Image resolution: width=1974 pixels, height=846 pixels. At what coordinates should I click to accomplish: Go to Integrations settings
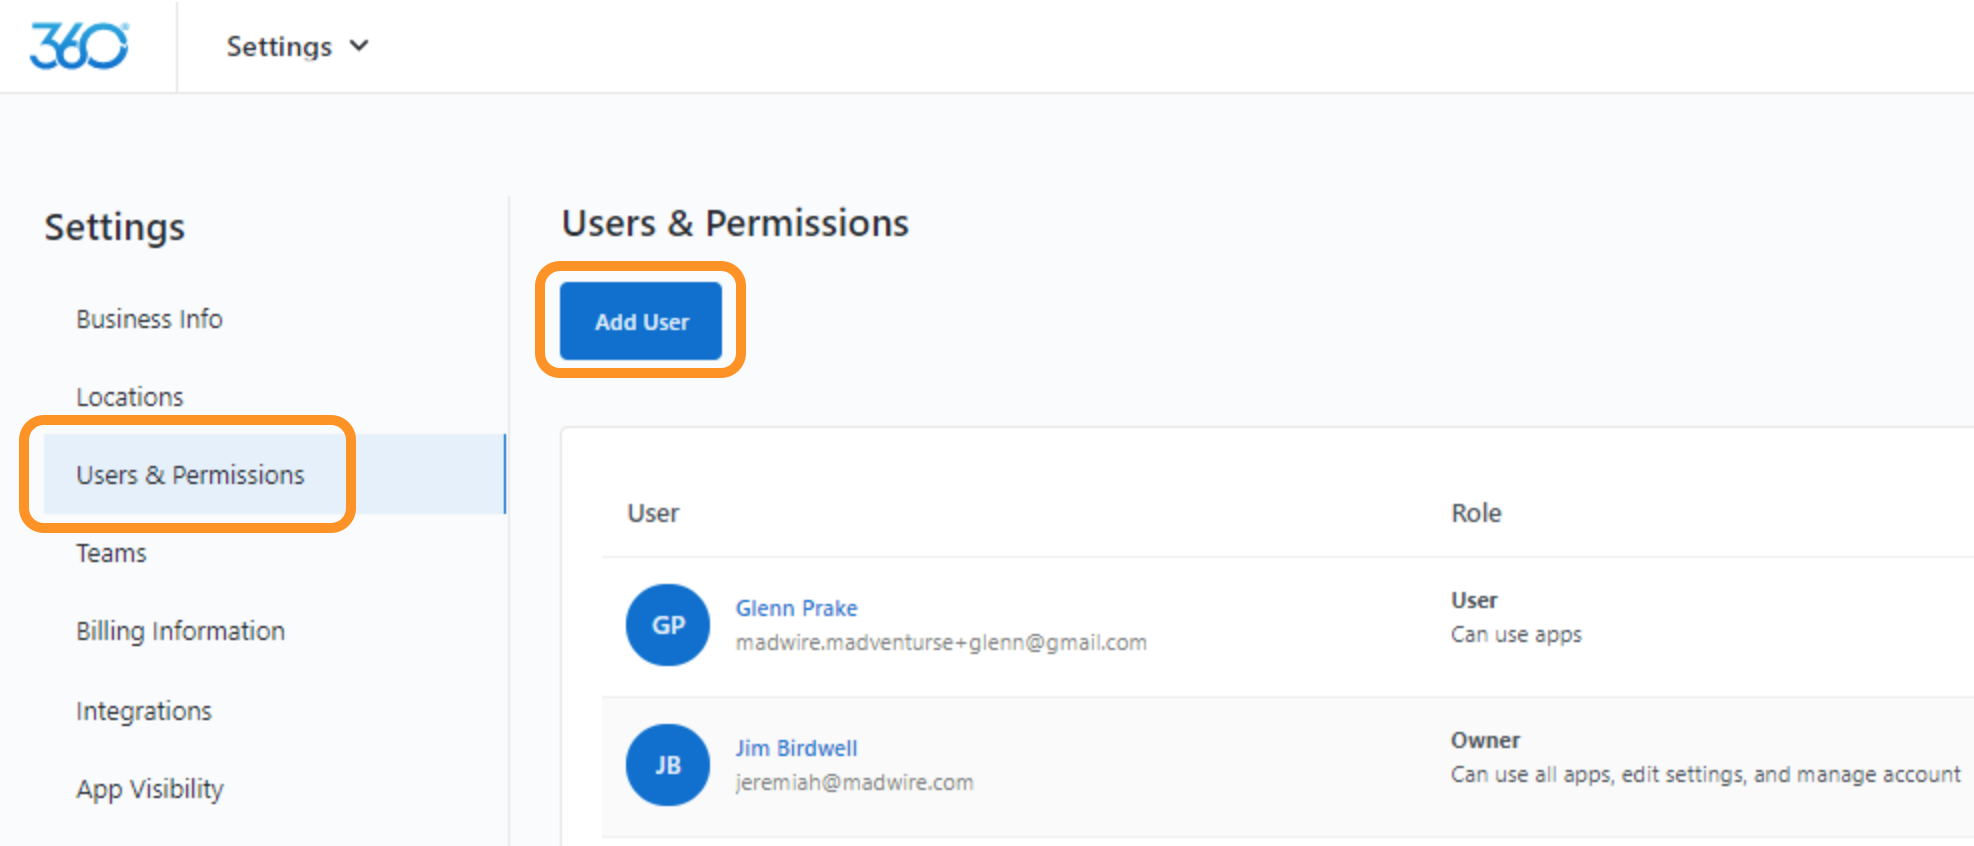click(x=144, y=711)
